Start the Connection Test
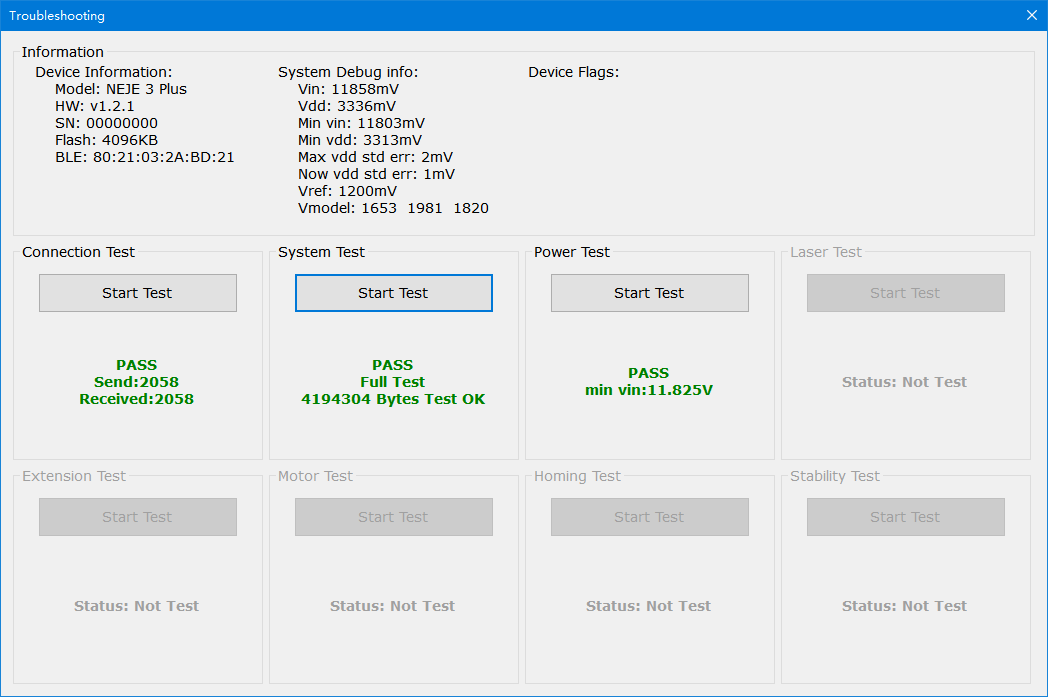The image size is (1048, 697). pos(138,293)
